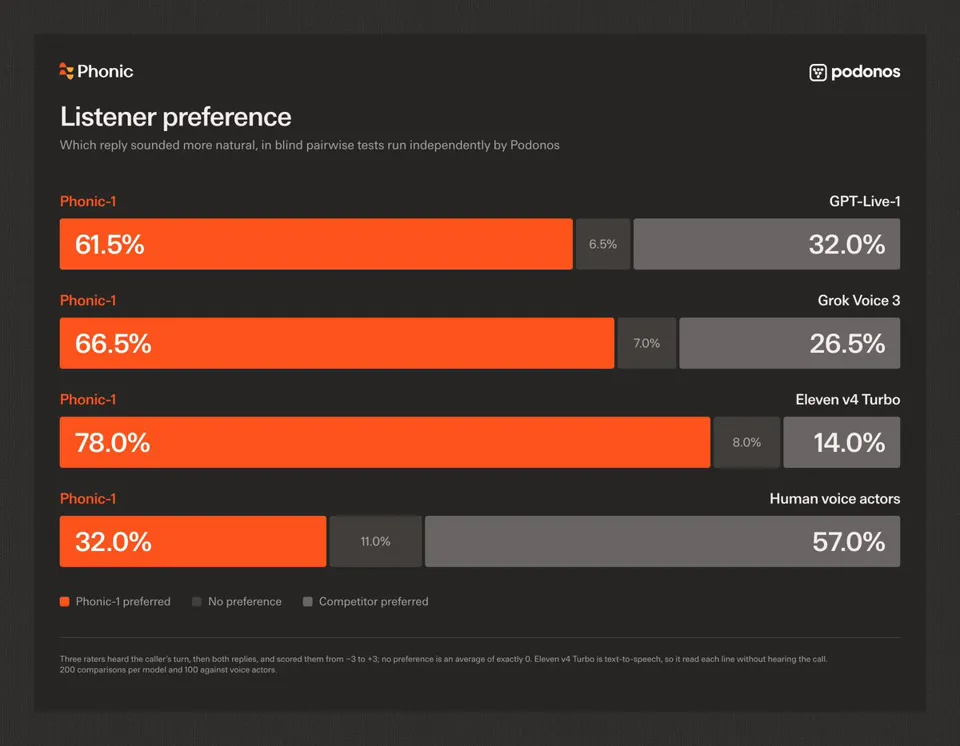Click the 14.0% Eleven v4 Turbo bar
The image size is (960, 746).
pos(842,442)
